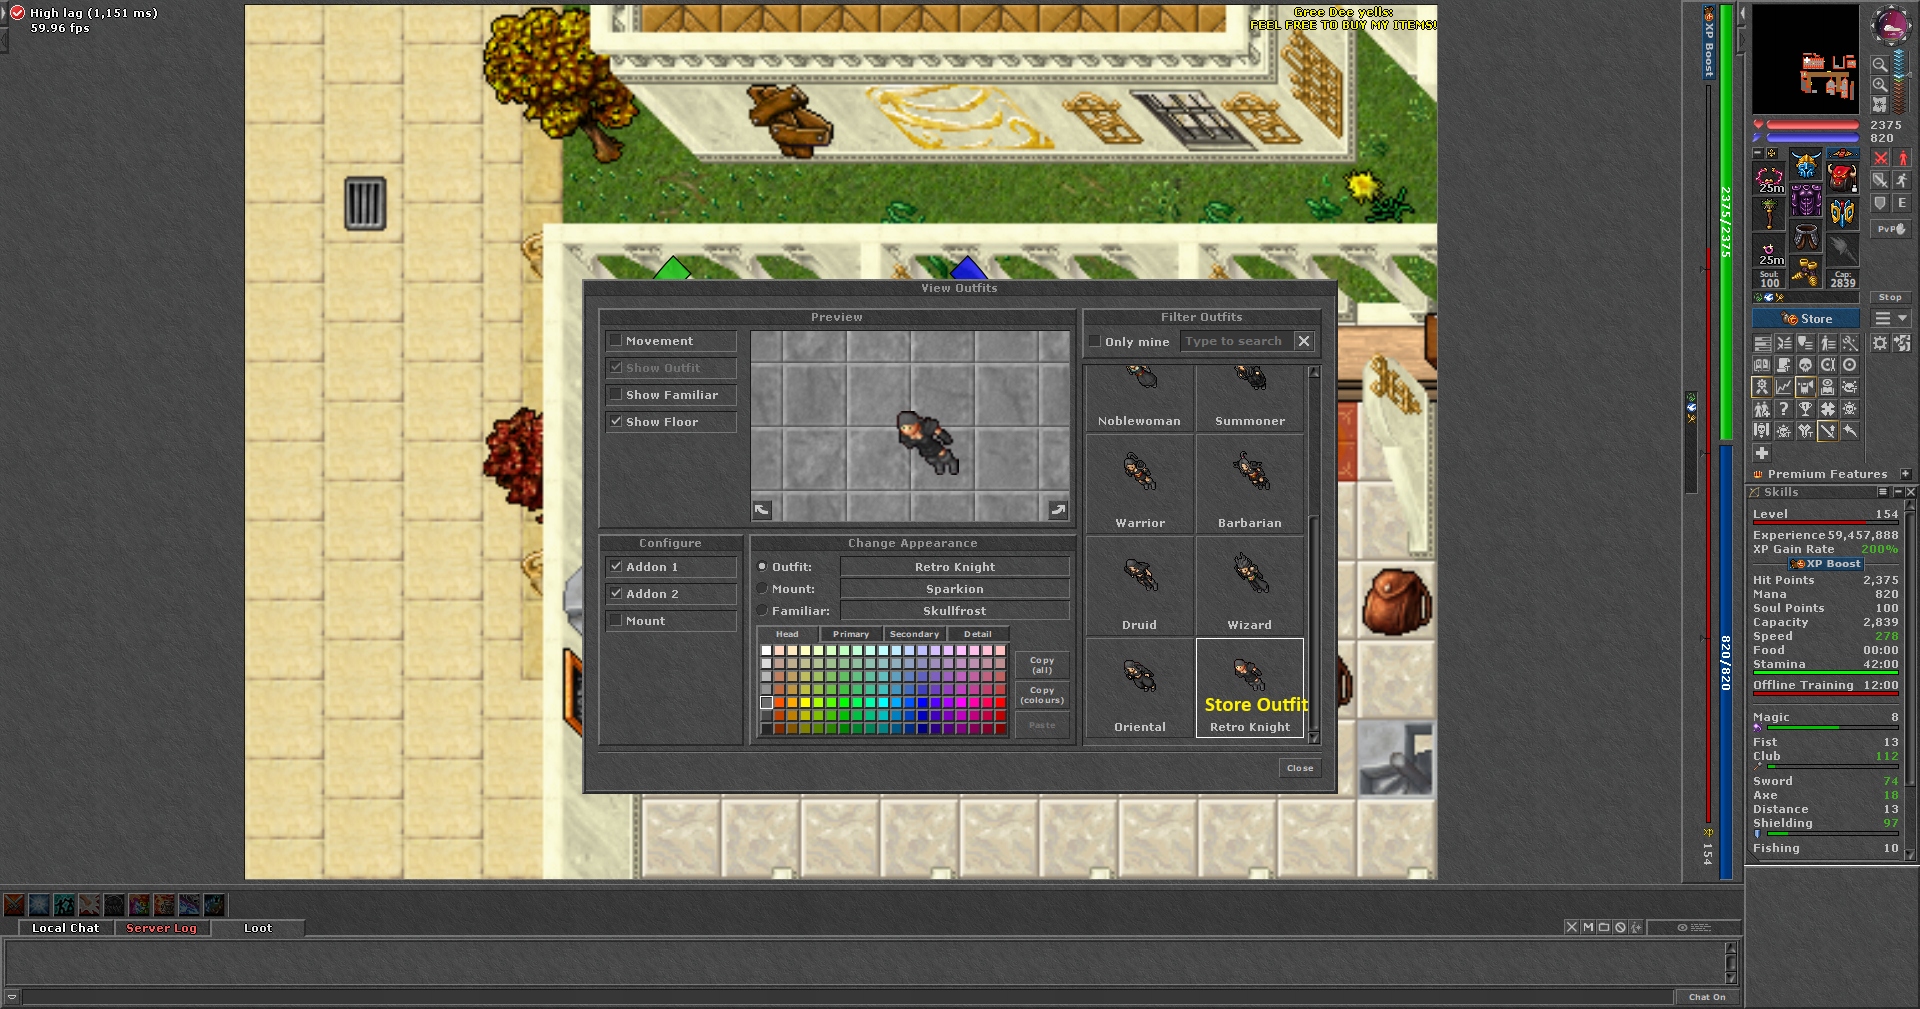Zoom out the minimap

coord(1880,65)
